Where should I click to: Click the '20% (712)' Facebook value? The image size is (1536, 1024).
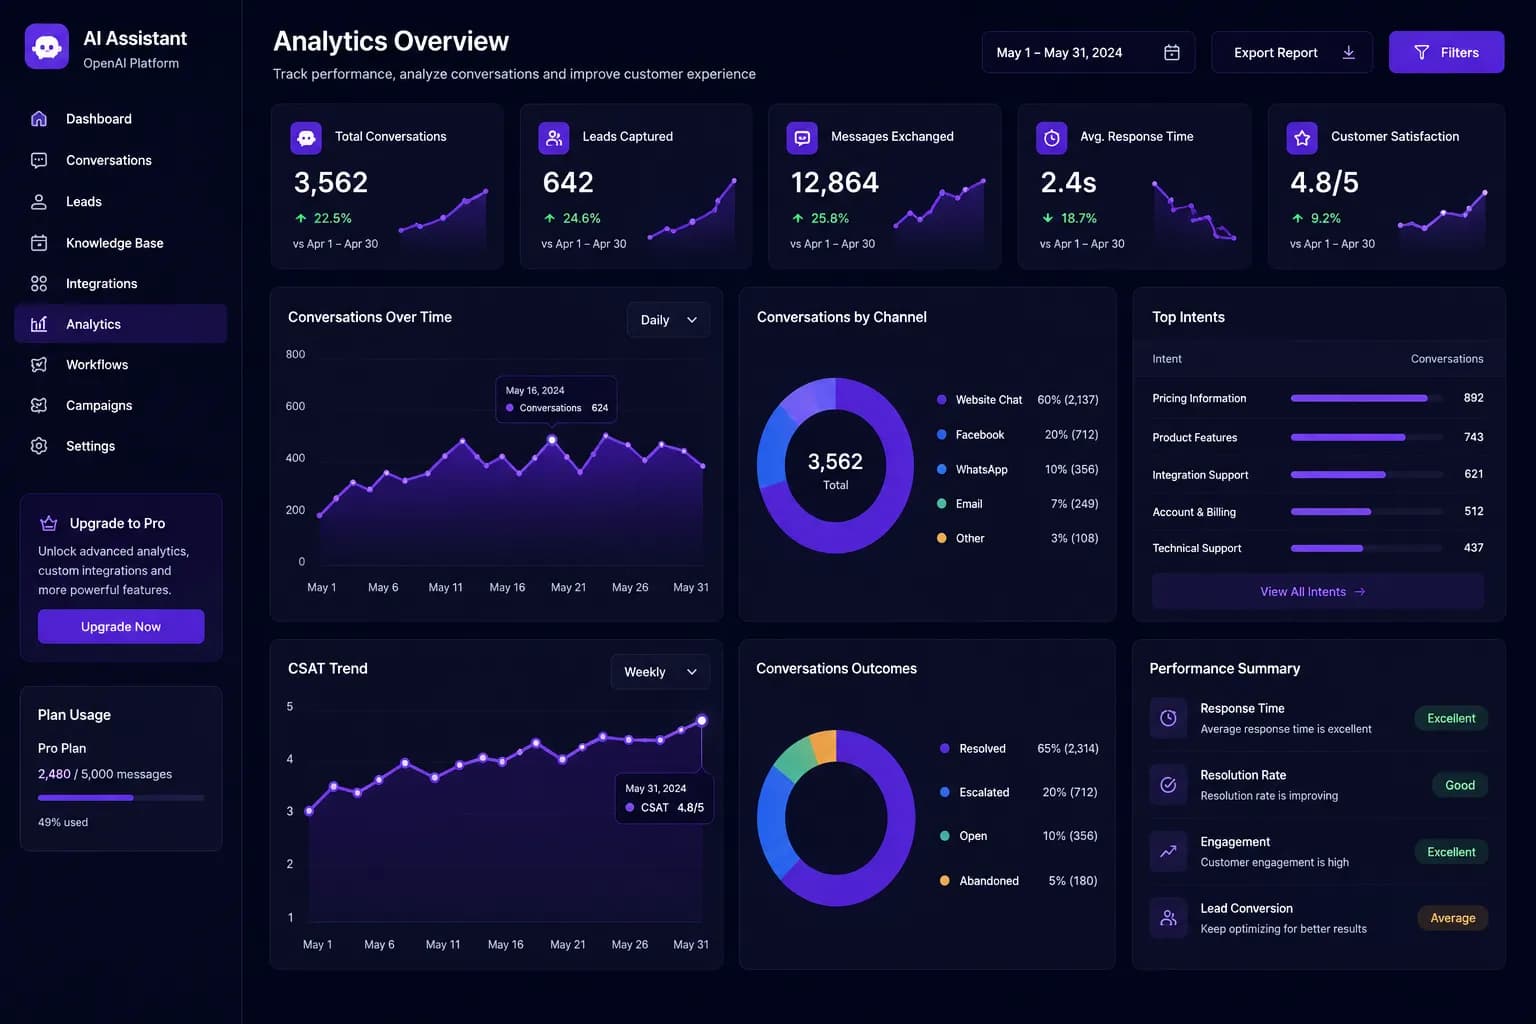pos(1071,435)
